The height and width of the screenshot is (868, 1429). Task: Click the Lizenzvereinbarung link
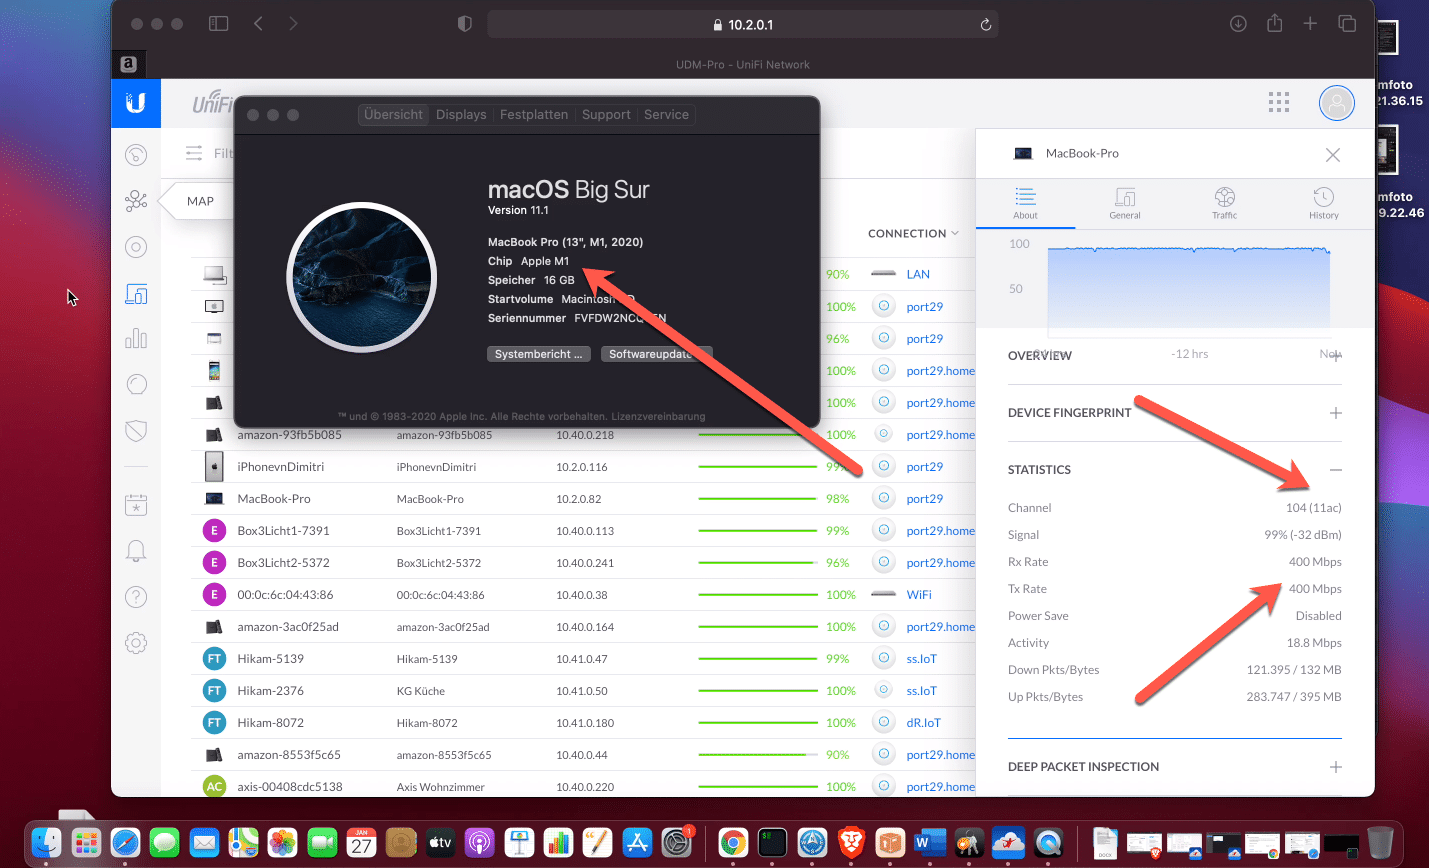point(658,416)
